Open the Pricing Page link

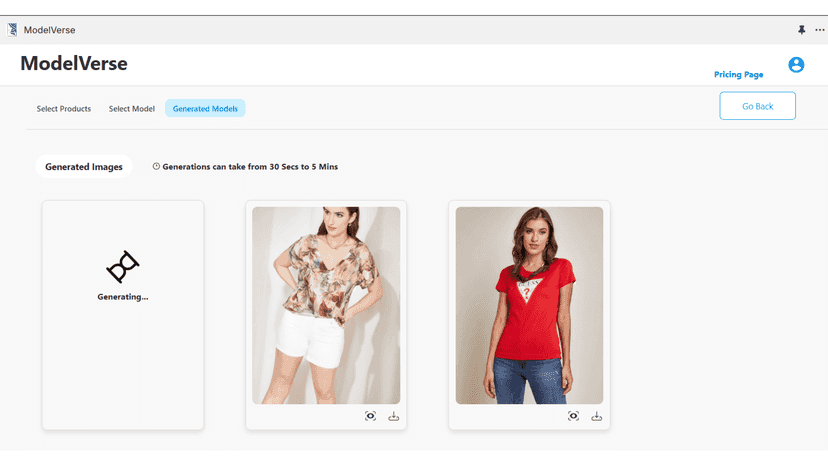pyautogui.click(x=738, y=74)
